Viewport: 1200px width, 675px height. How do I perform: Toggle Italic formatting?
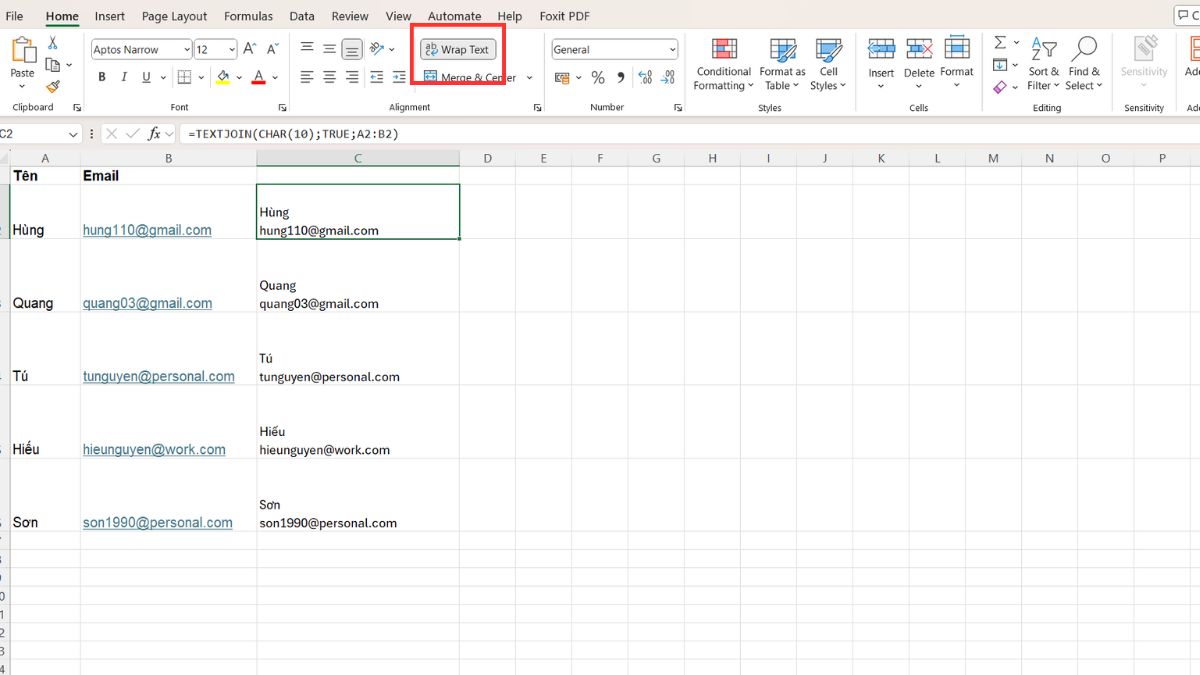click(x=124, y=77)
